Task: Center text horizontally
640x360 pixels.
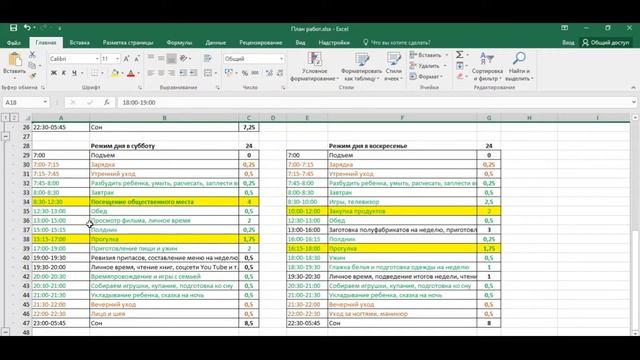Action: pos(161,73)
